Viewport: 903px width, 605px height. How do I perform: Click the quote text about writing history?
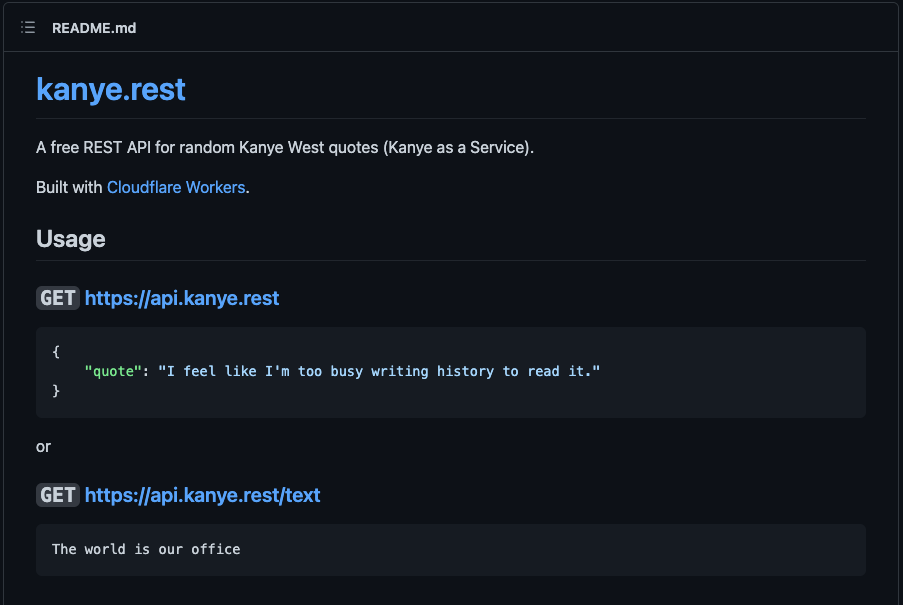(x=379, y=371)
